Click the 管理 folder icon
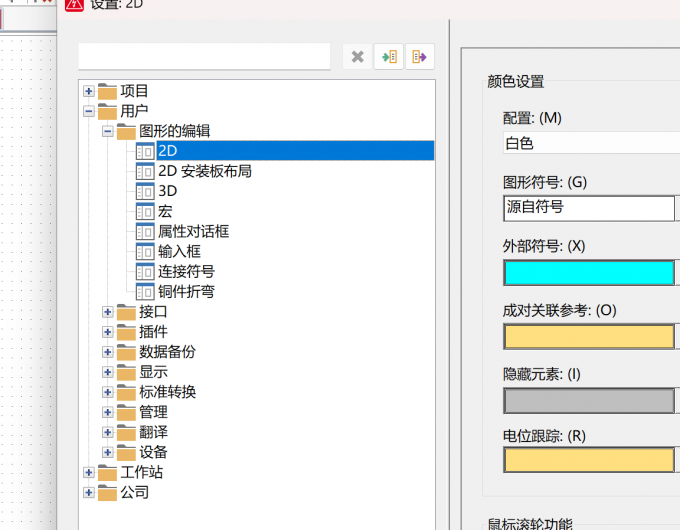Screen dimensions: 680x530 coord(126,412)
